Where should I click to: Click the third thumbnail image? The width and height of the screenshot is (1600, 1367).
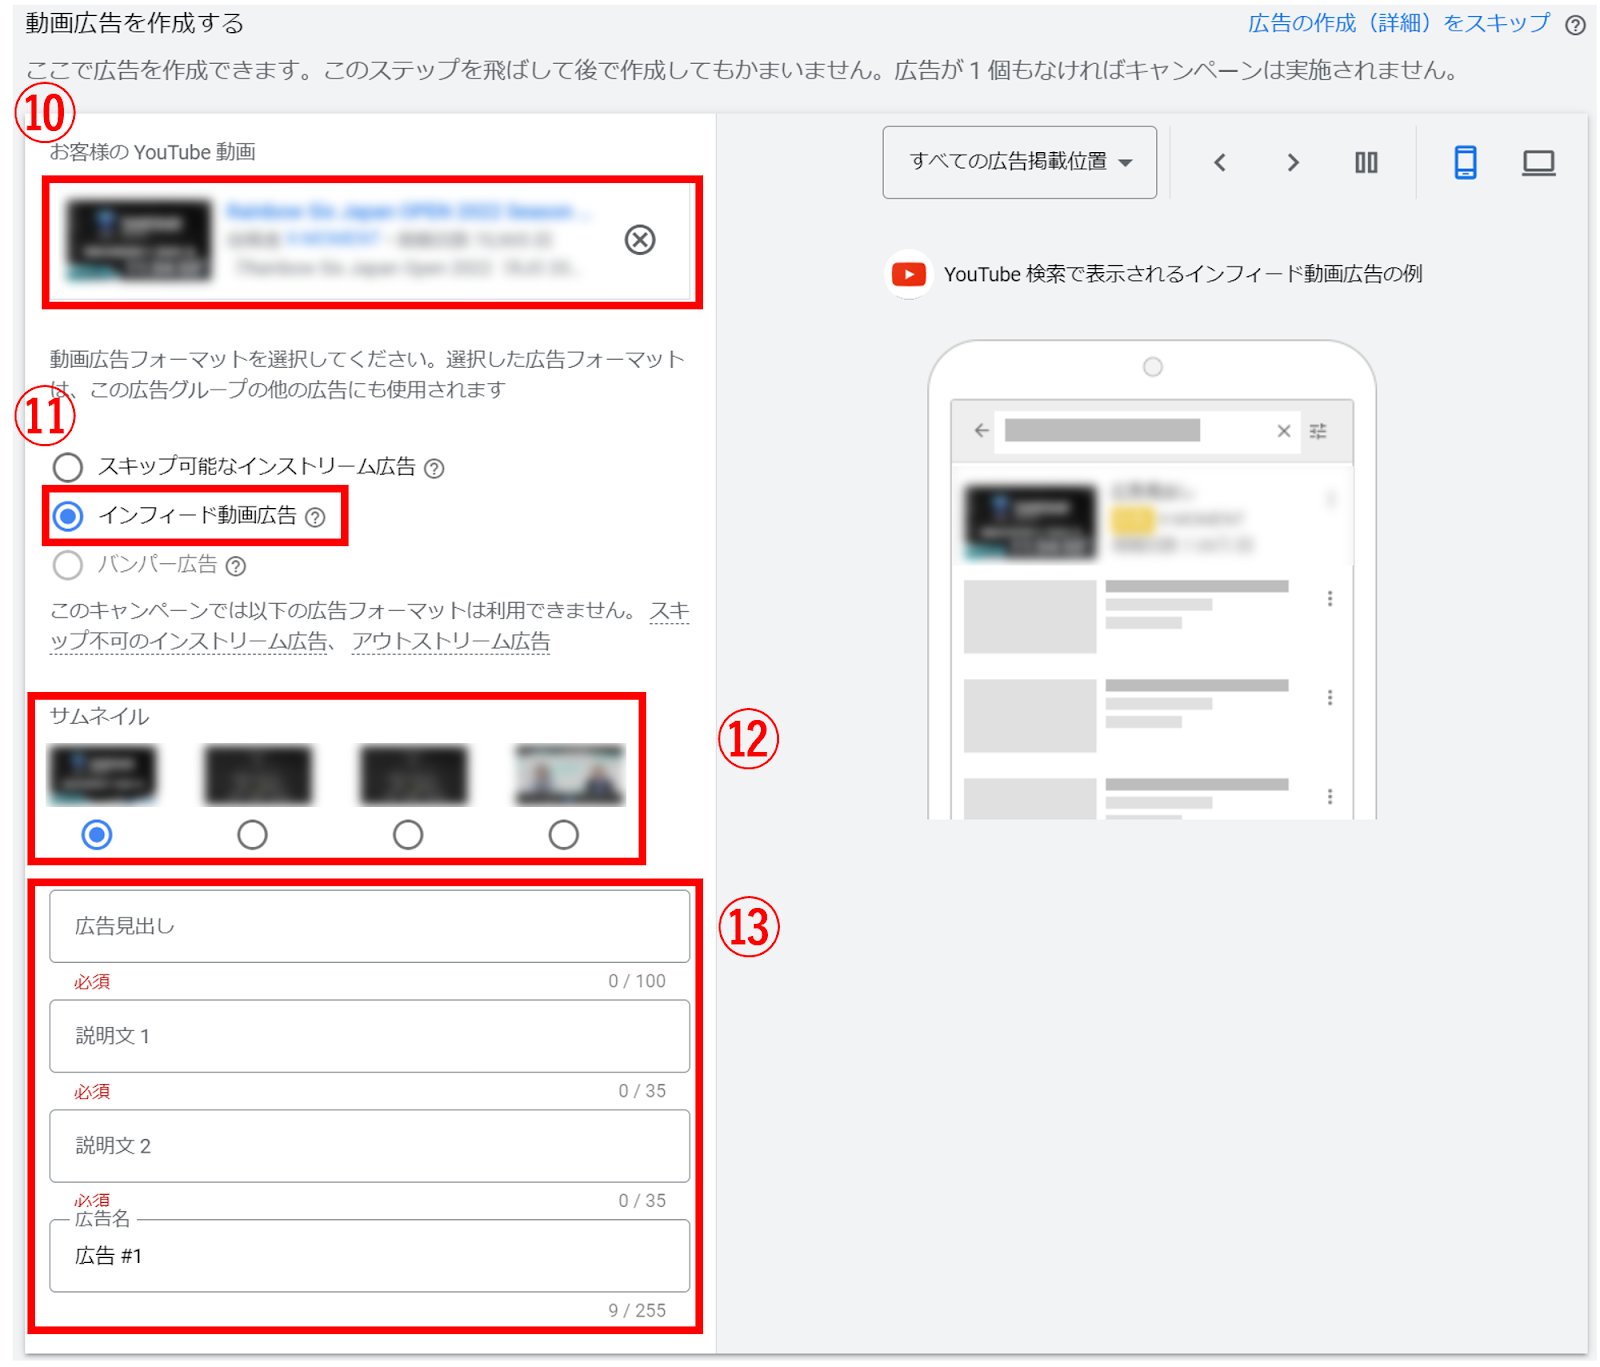pyautogui.click(x=413, y=775)
